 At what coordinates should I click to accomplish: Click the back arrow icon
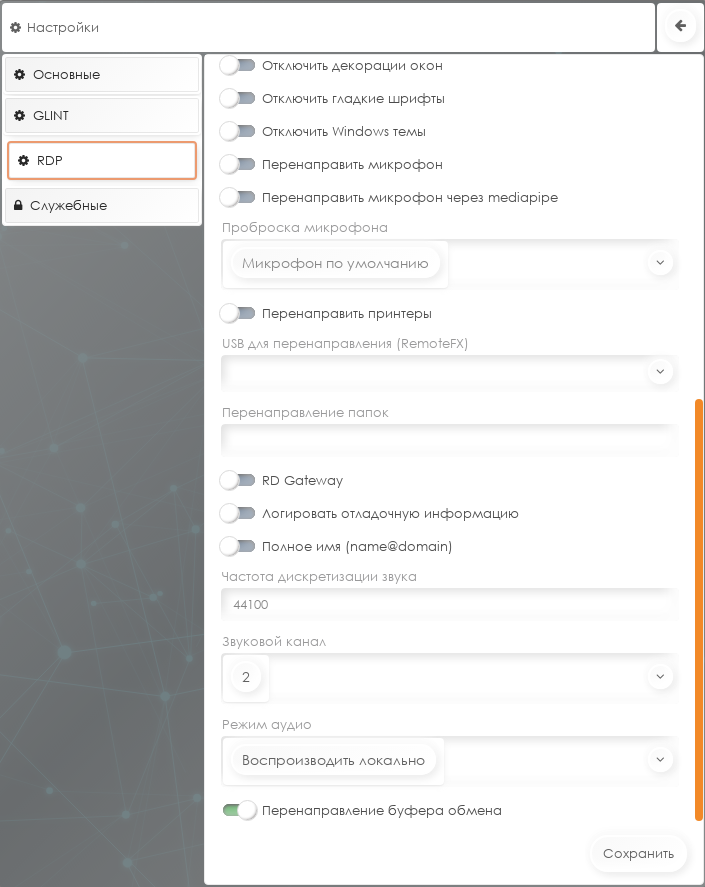(680, 25)
